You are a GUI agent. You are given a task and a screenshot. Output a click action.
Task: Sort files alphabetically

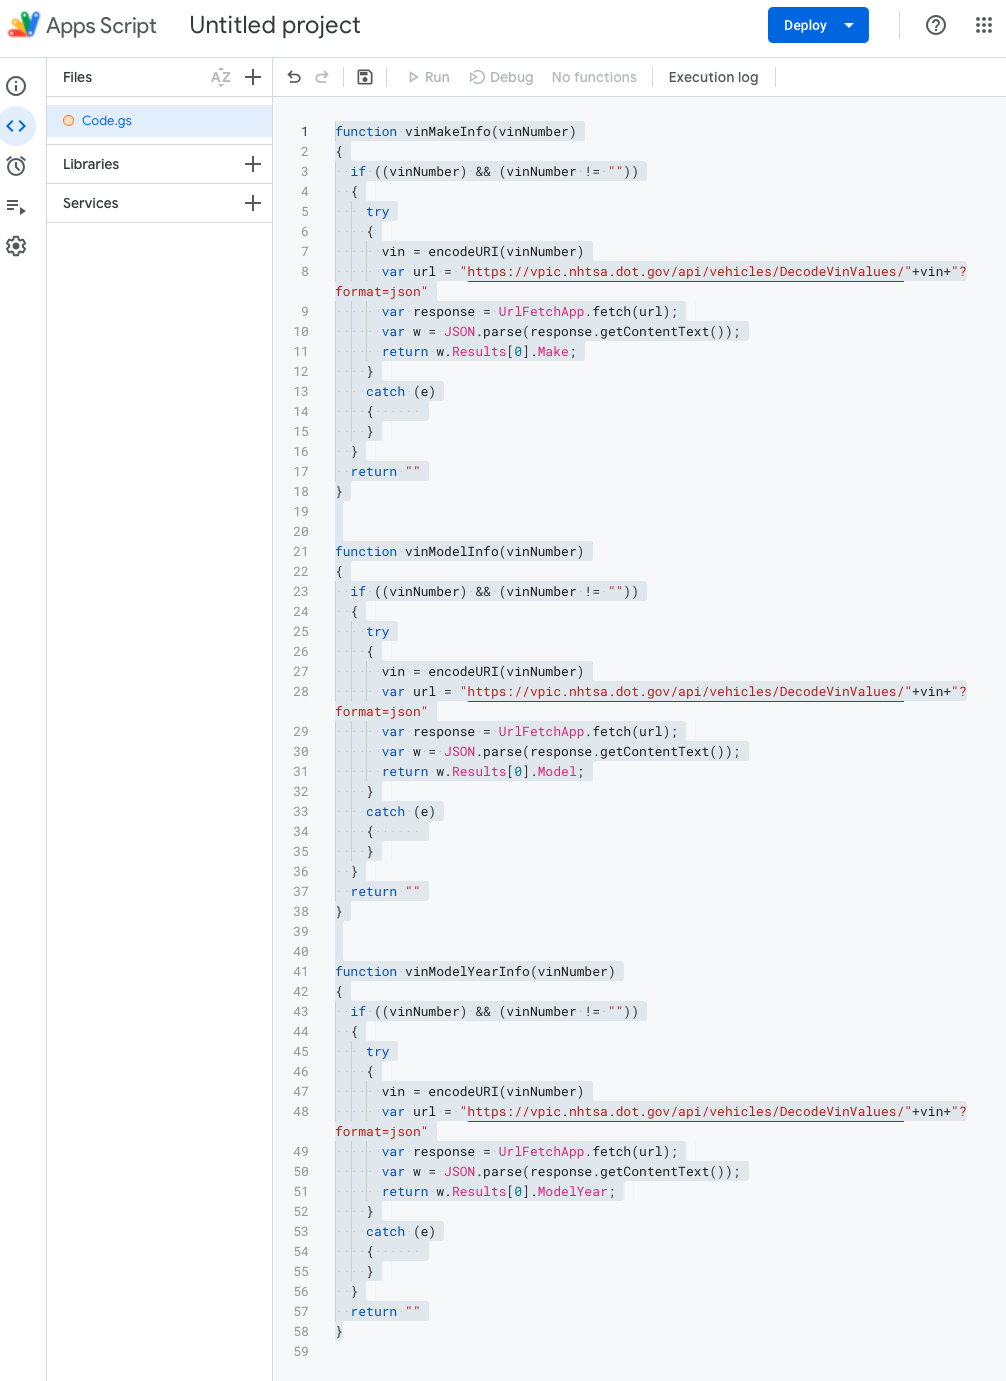tap(221, 77)
